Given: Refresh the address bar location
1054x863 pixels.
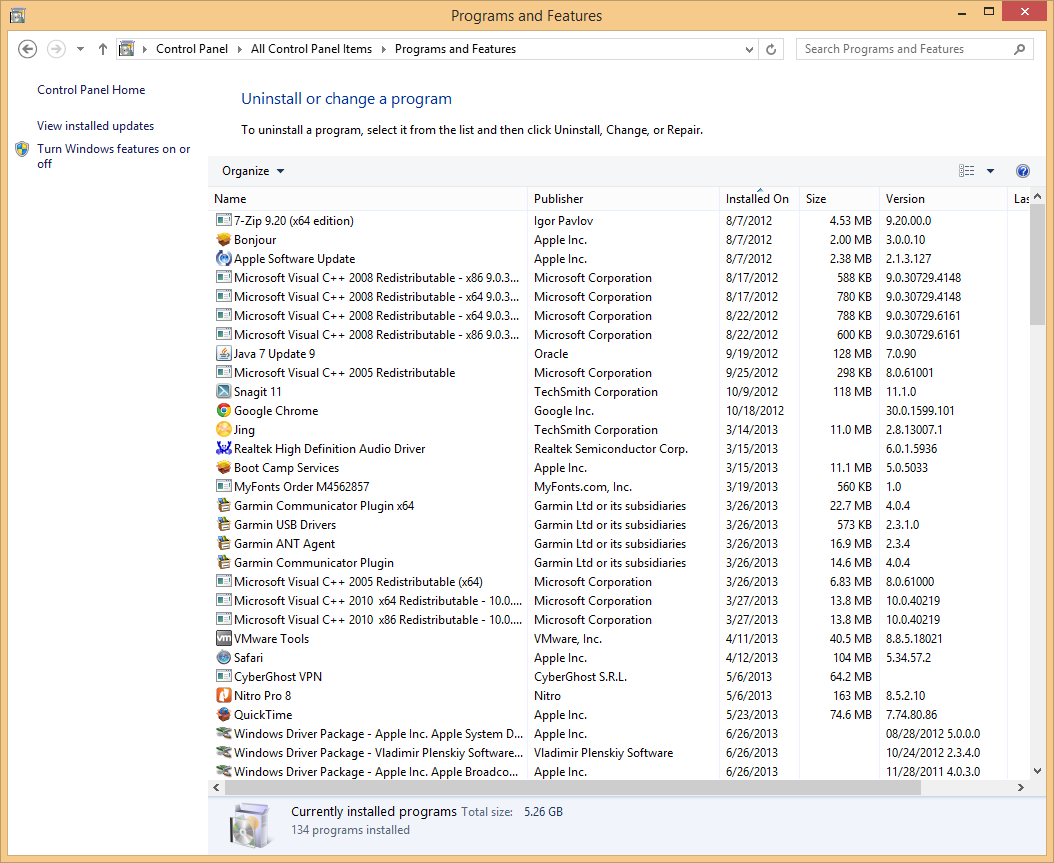Looking at the screenshot, I should click(771, 49).
